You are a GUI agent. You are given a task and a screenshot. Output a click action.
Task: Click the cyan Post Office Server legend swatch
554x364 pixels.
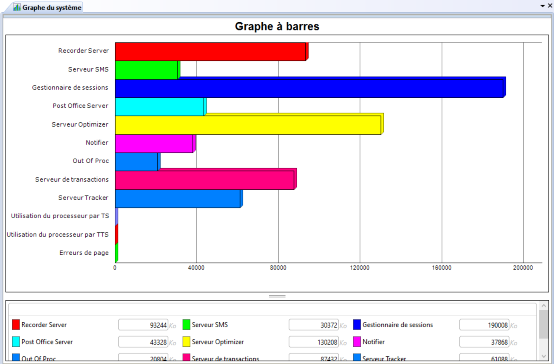16,342
